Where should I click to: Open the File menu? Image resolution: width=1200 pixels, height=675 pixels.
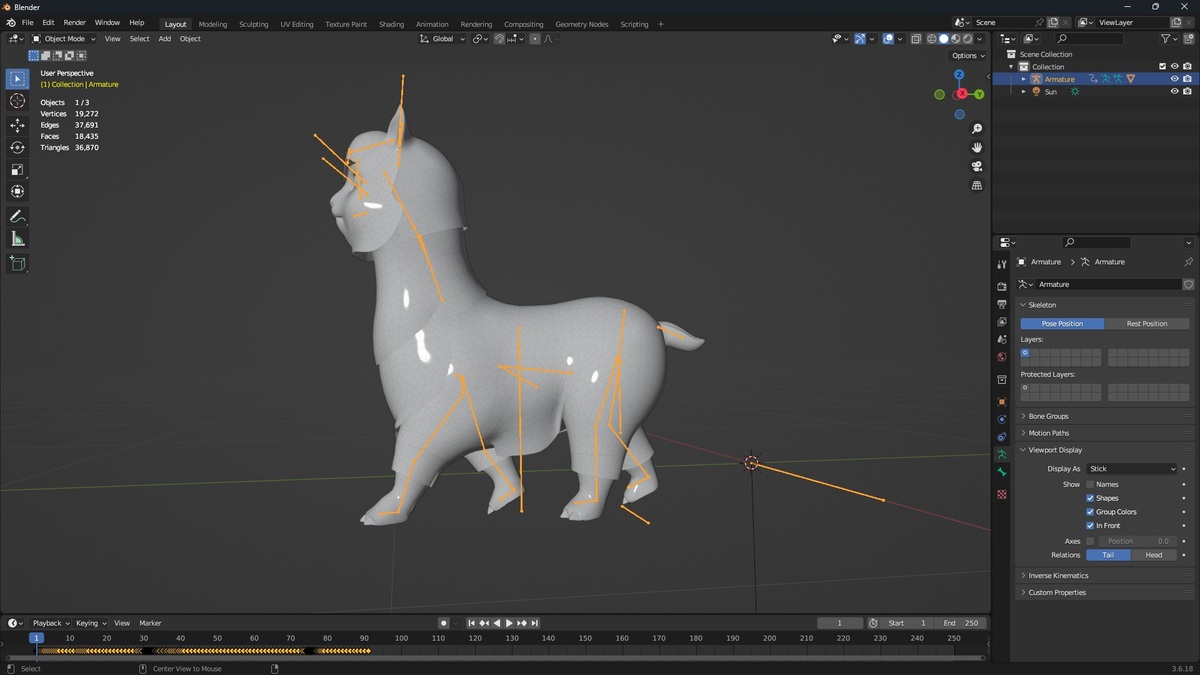[x=28, y=23]
